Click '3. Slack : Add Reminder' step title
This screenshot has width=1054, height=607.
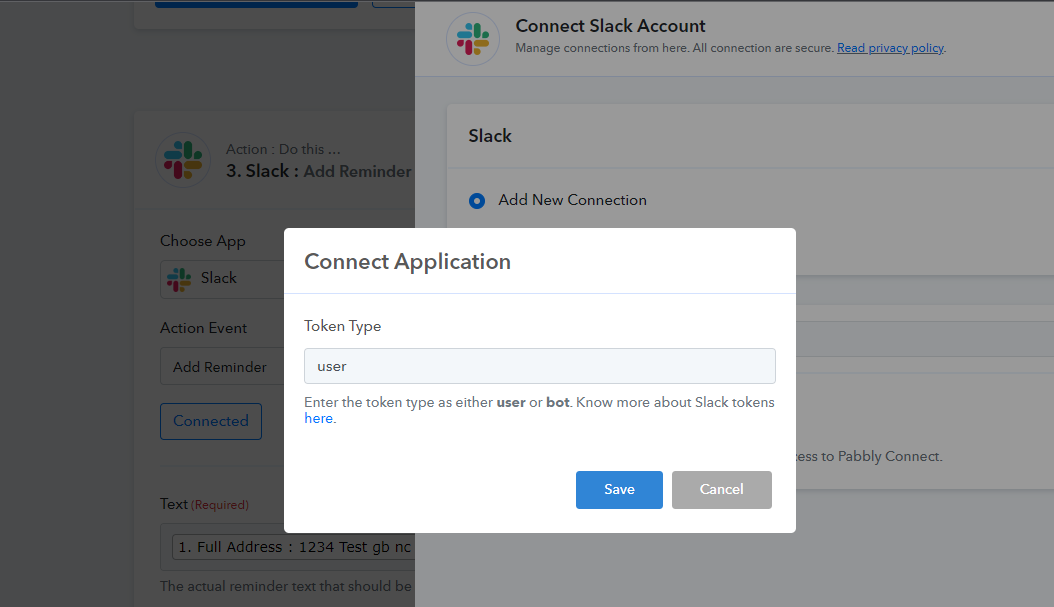[x=319, y=171]
